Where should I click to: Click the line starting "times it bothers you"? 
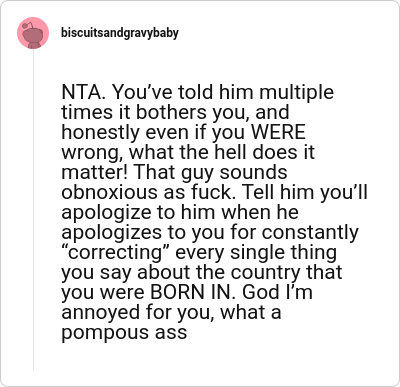point(175,112)
